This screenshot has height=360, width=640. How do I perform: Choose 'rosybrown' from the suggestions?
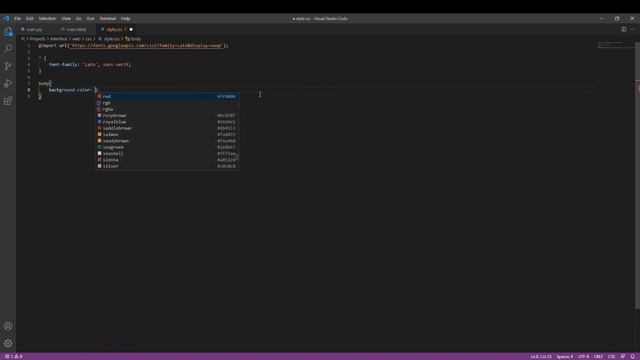pos(167,116)
